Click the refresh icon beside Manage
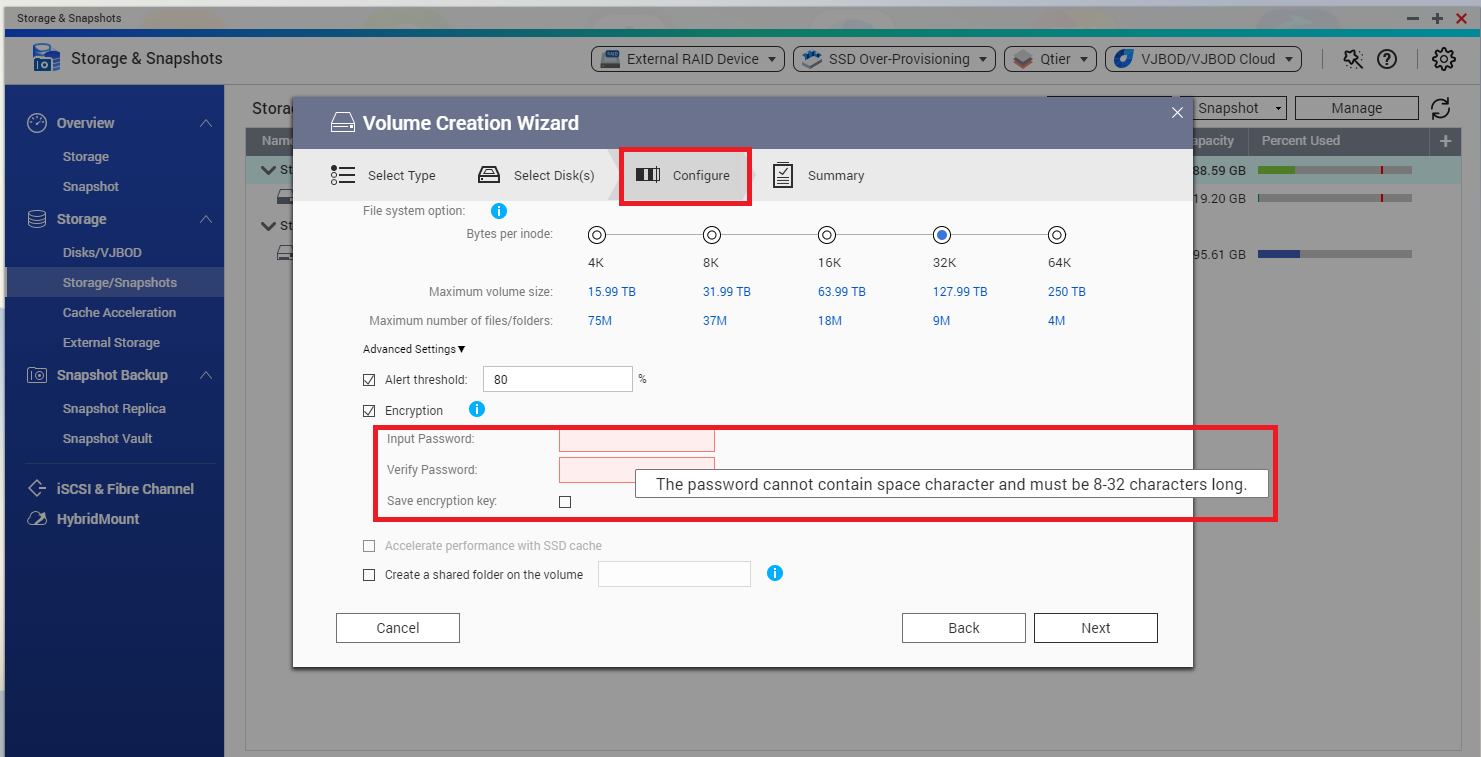This screenshot has height=757, width=1481. (1440, 108)
